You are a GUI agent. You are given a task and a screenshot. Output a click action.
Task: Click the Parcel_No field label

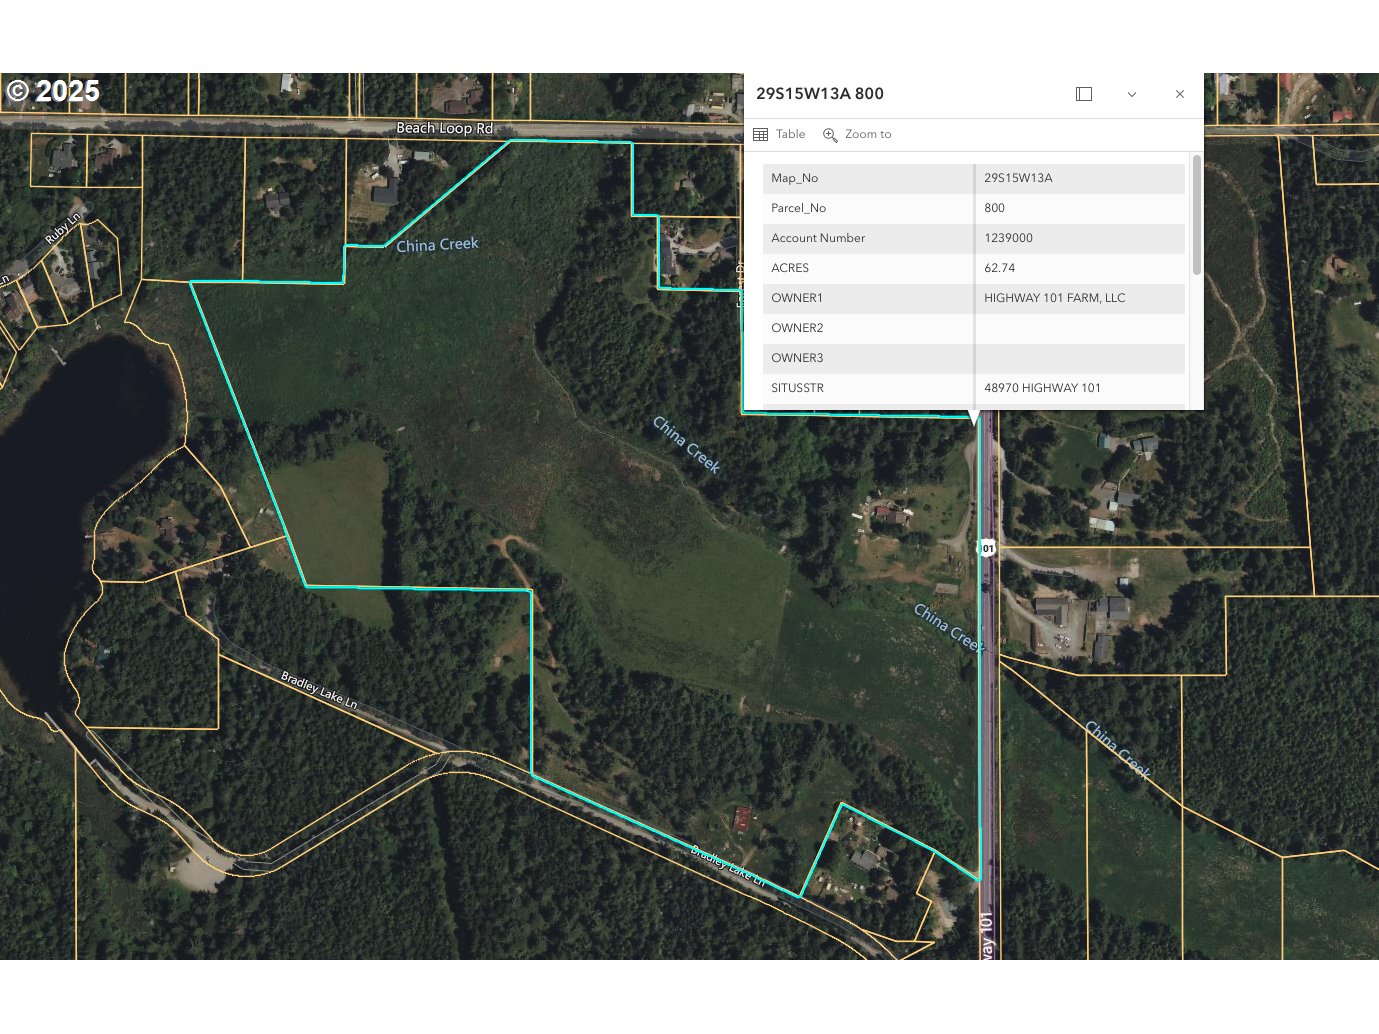pyautogui.click(x=798, y=208)
